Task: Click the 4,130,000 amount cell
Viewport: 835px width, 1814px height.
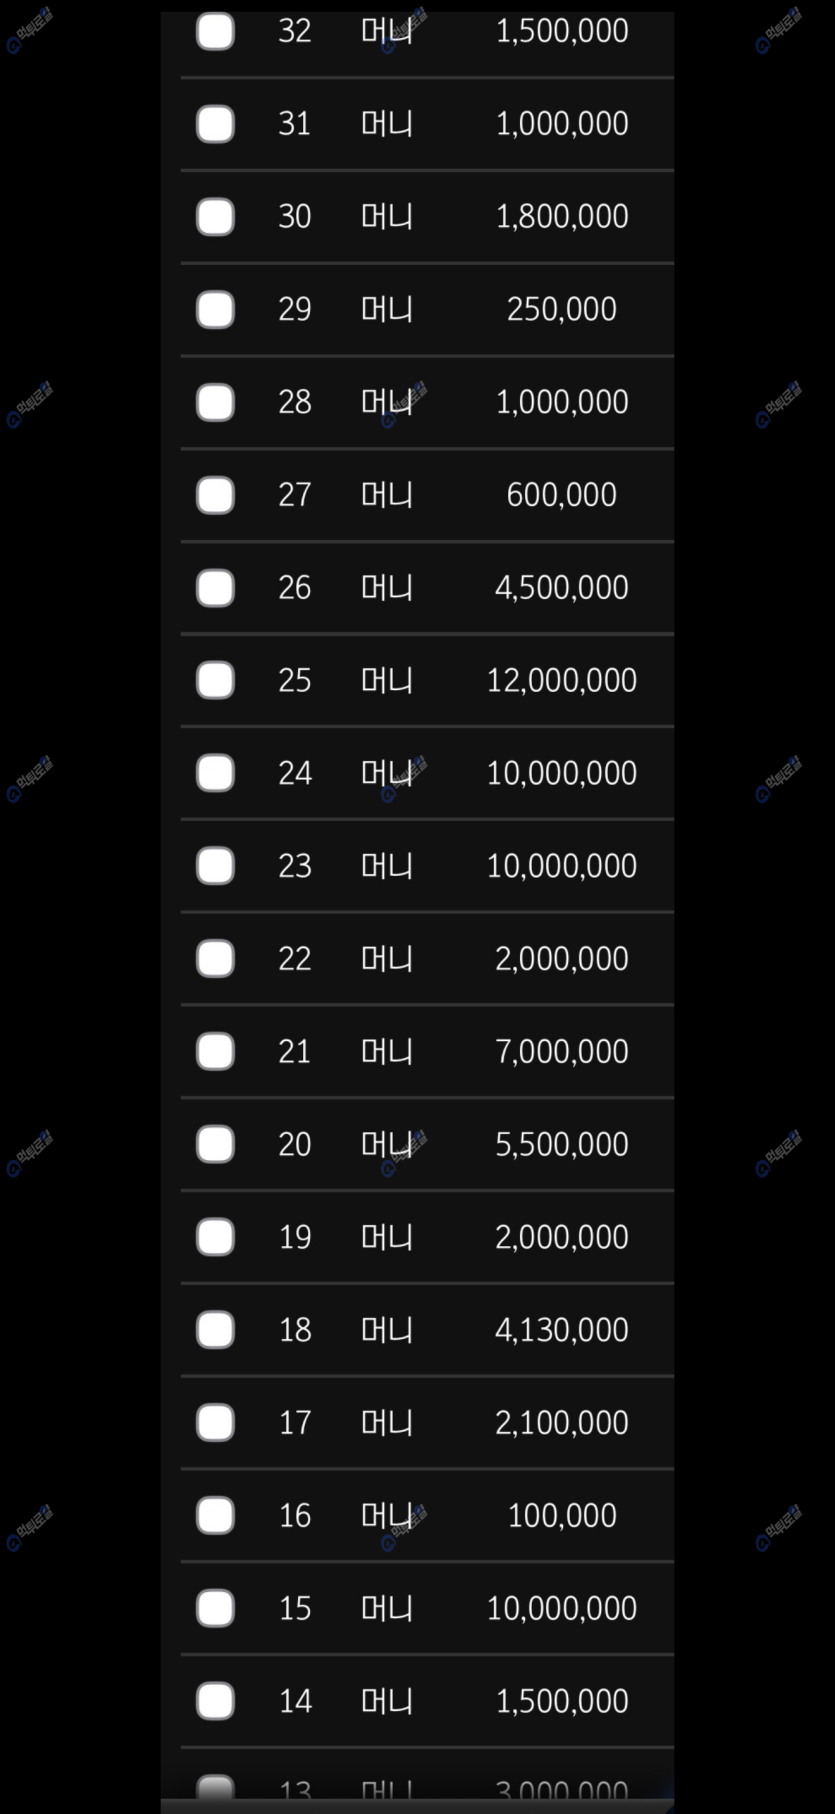Action: pyautogui.click(x=561, y=1330)
